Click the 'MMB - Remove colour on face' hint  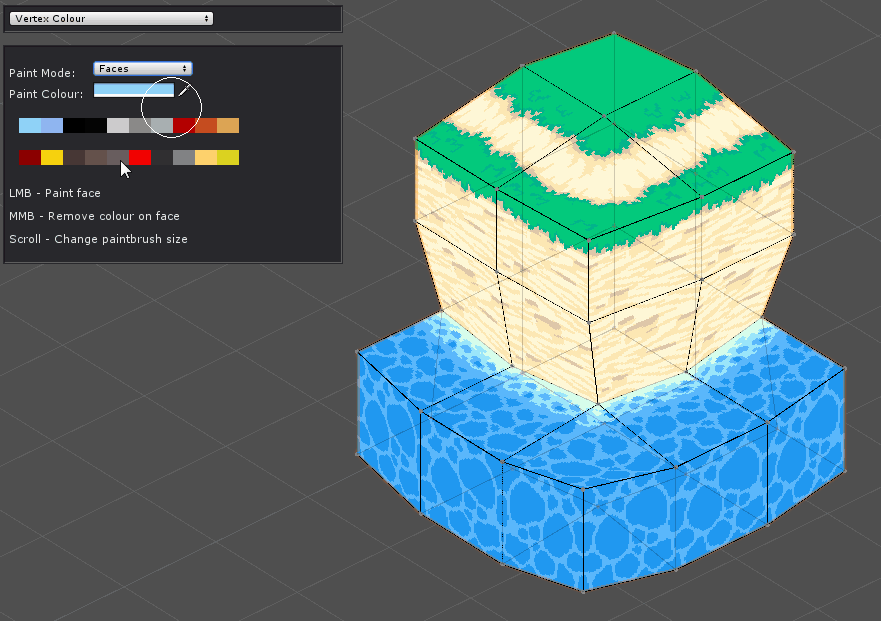(x=94, y=216)
